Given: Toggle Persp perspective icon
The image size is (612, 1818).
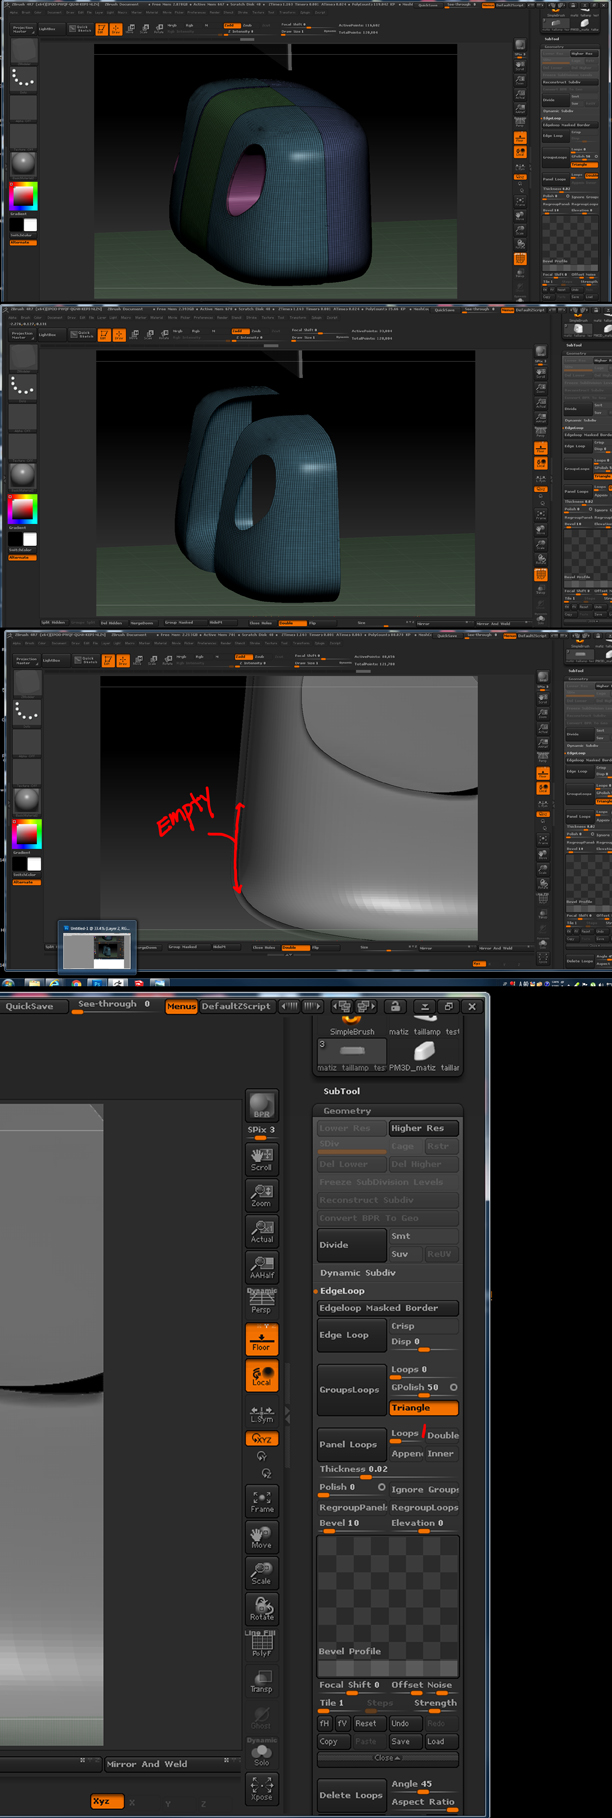Looking at the screenshot, I should pyautogui.click(x=262, y=1301).
